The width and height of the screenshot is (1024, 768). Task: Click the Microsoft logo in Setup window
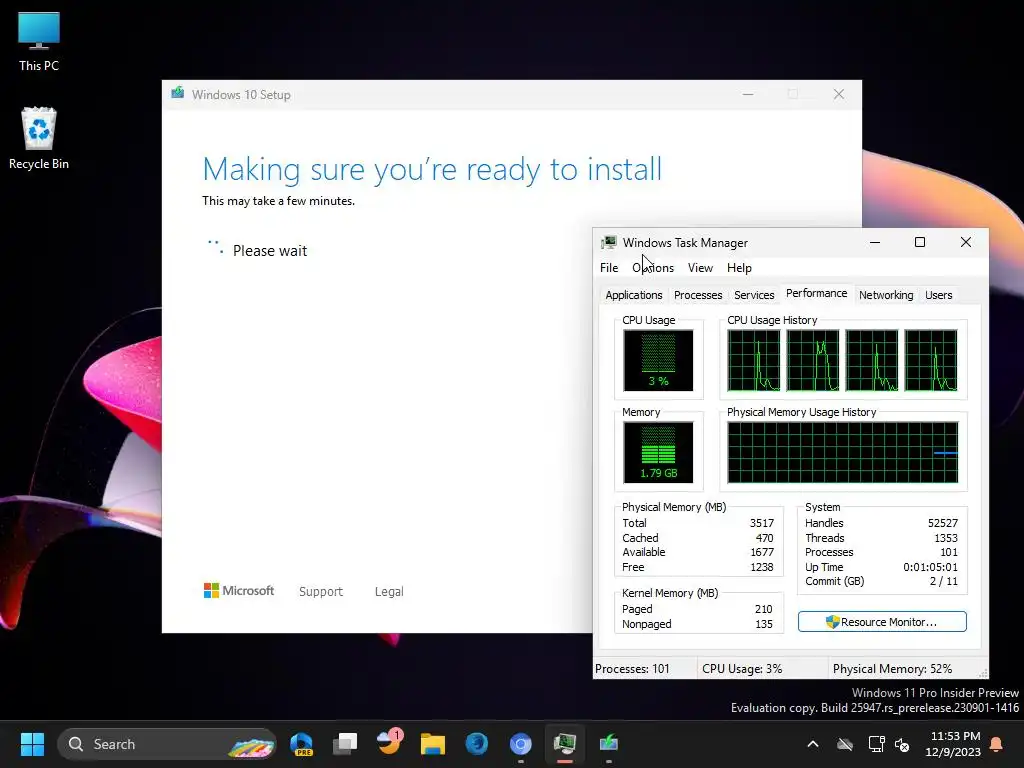click(239, 591)
